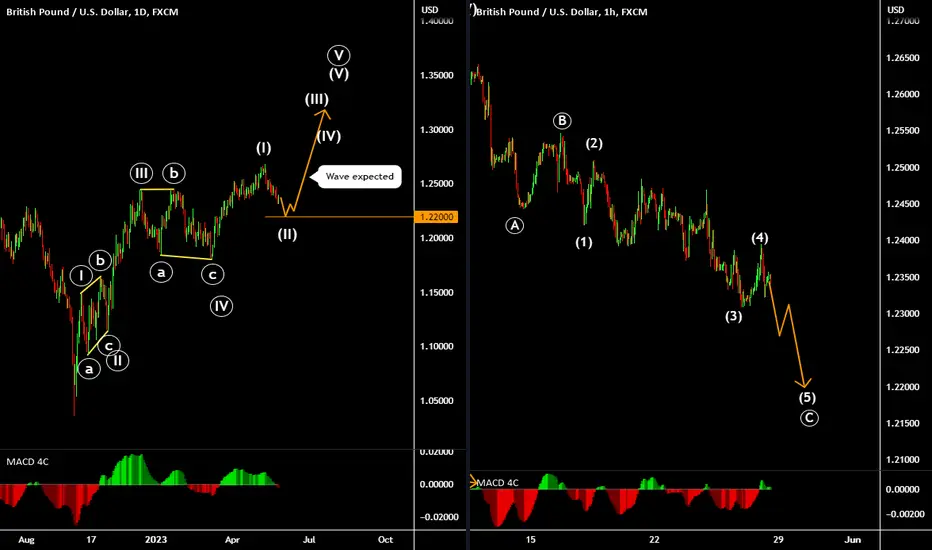Select the (2) wave label
Screen dimensions: 932x550
click(594, 143)
